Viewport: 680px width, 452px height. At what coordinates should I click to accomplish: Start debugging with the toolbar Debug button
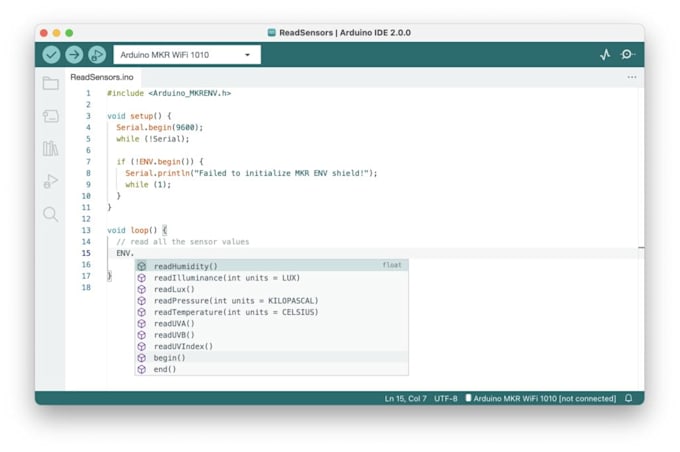point(97,55)
